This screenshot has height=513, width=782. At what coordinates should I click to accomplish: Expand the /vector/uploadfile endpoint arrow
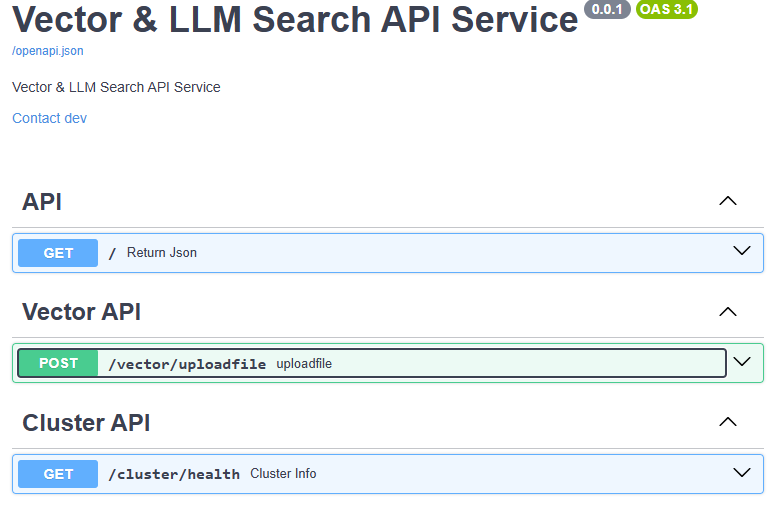click(742, 361)
